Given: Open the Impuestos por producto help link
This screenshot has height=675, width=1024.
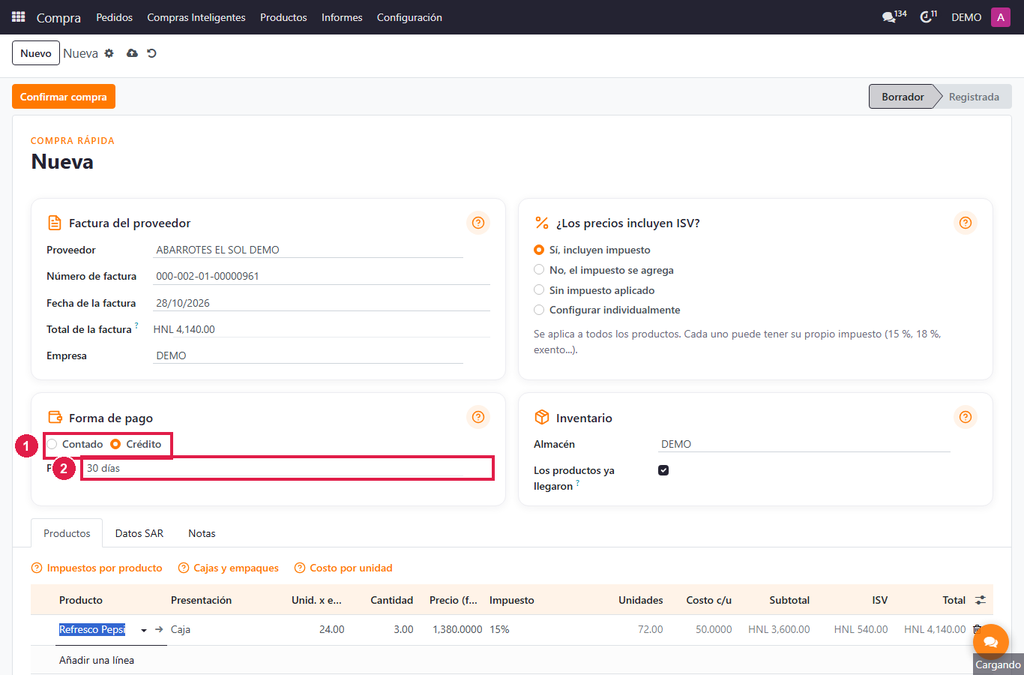Looking at the screenshot, I should (x=97, y=568).
